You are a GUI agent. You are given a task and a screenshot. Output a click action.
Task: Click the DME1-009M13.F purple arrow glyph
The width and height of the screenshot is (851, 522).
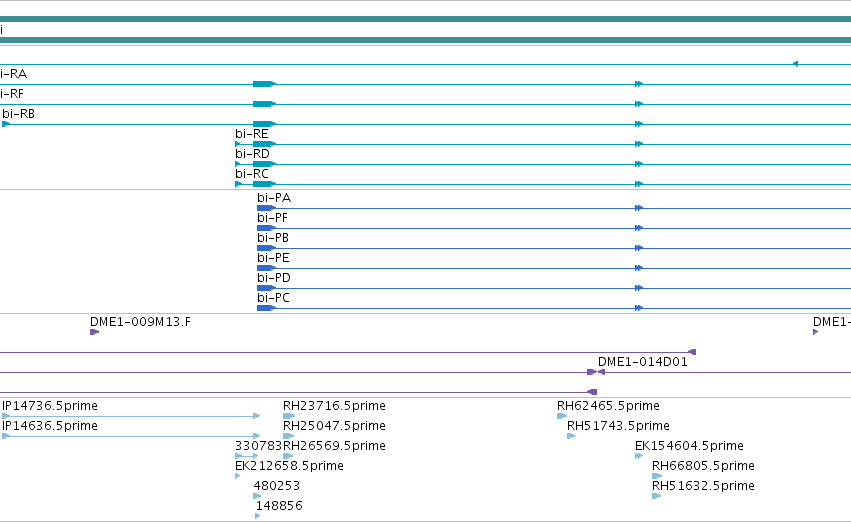pyautogui.click(x=94, y=332)
